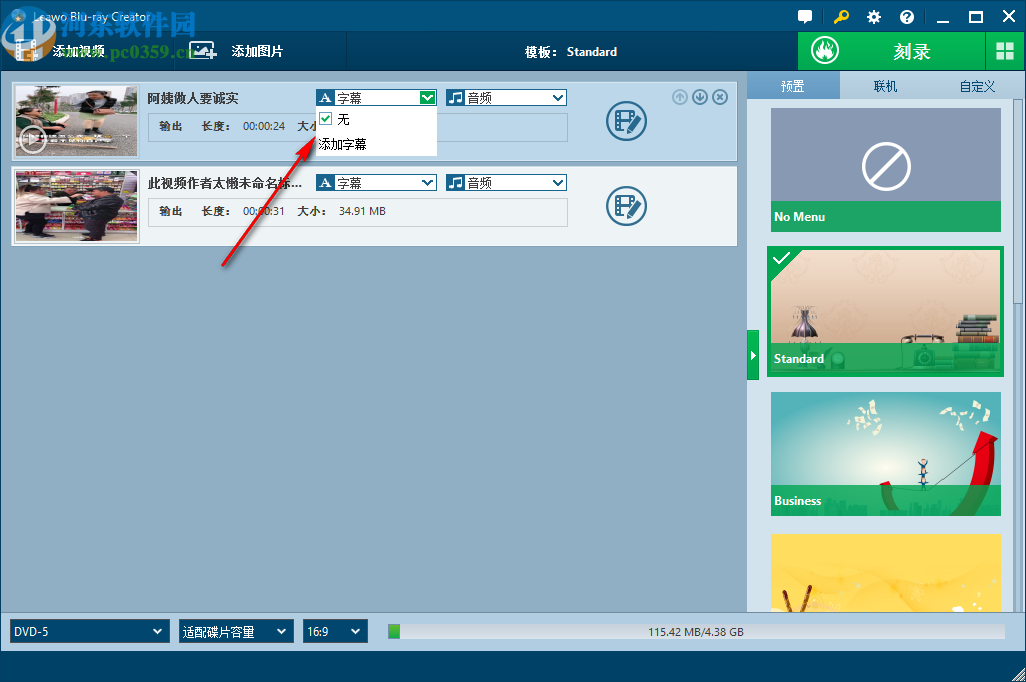Click the flame burn icon on the 刻录 button

824,49
